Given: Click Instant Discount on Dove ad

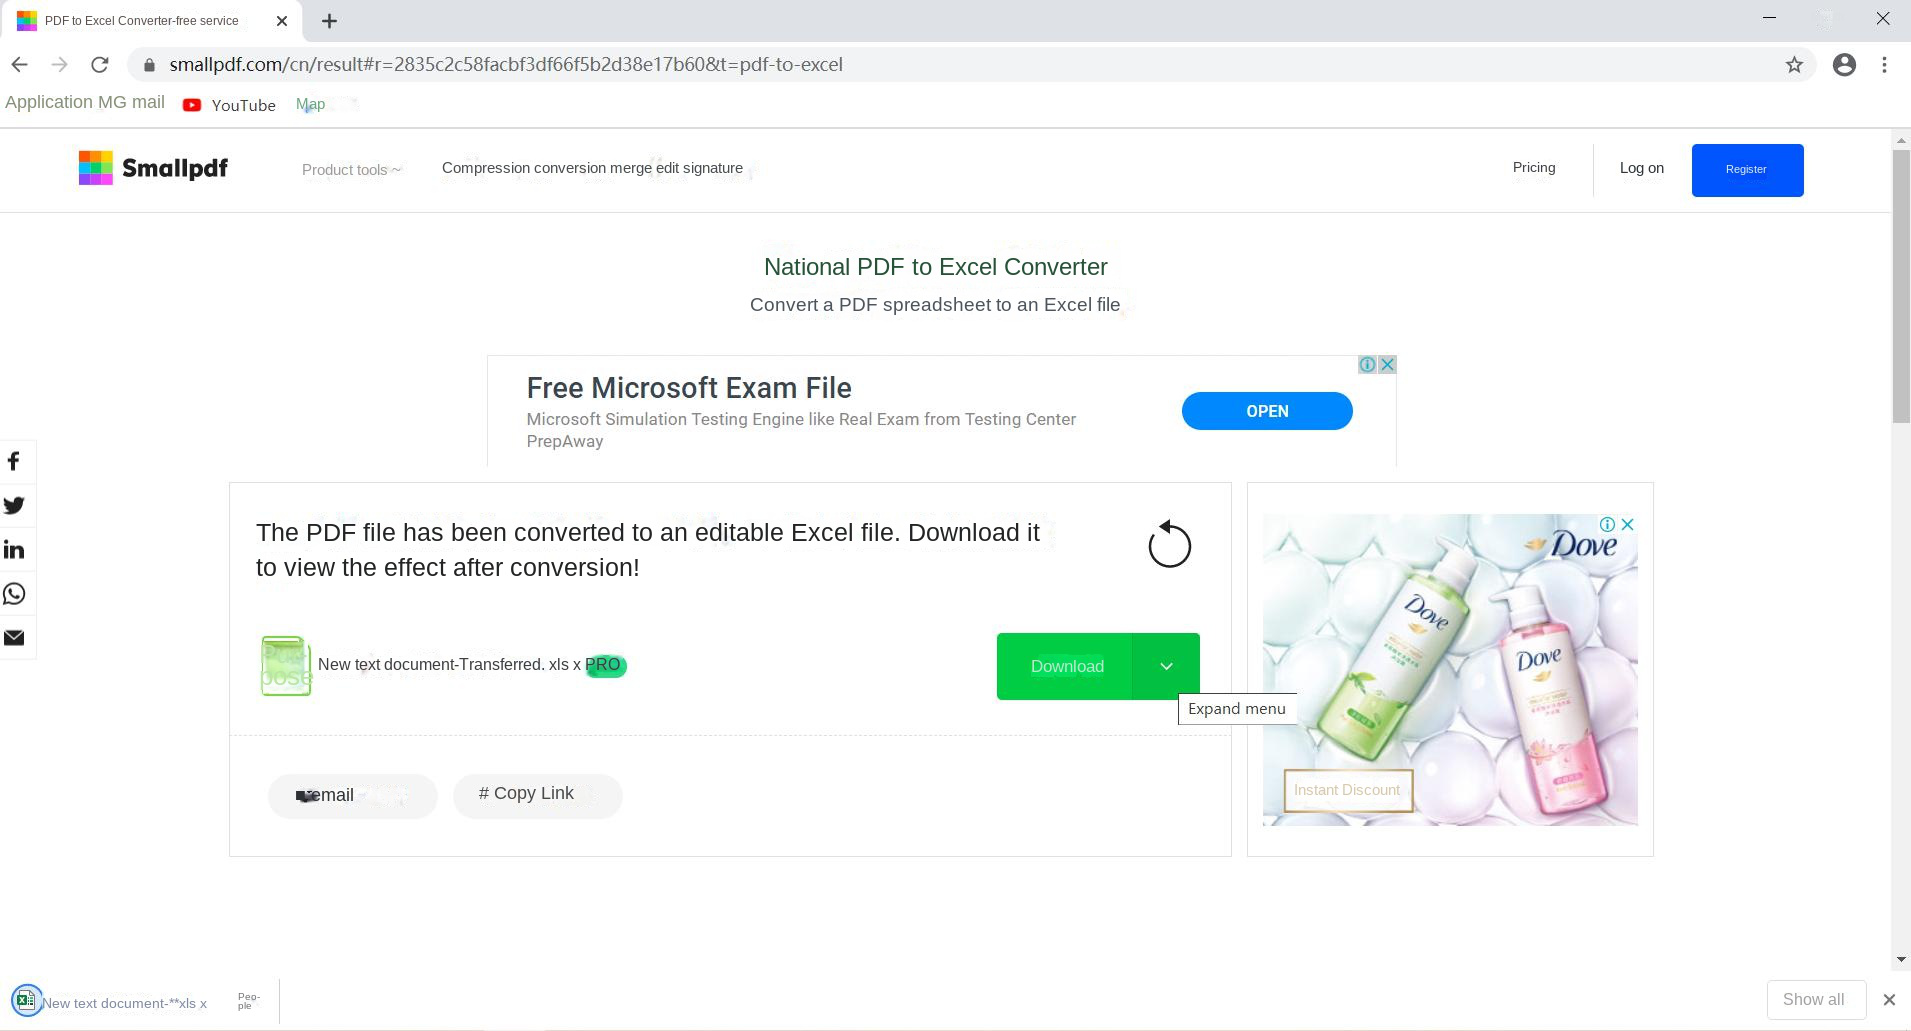Looking at the screenshot, I should click(x=1348, y=790).
